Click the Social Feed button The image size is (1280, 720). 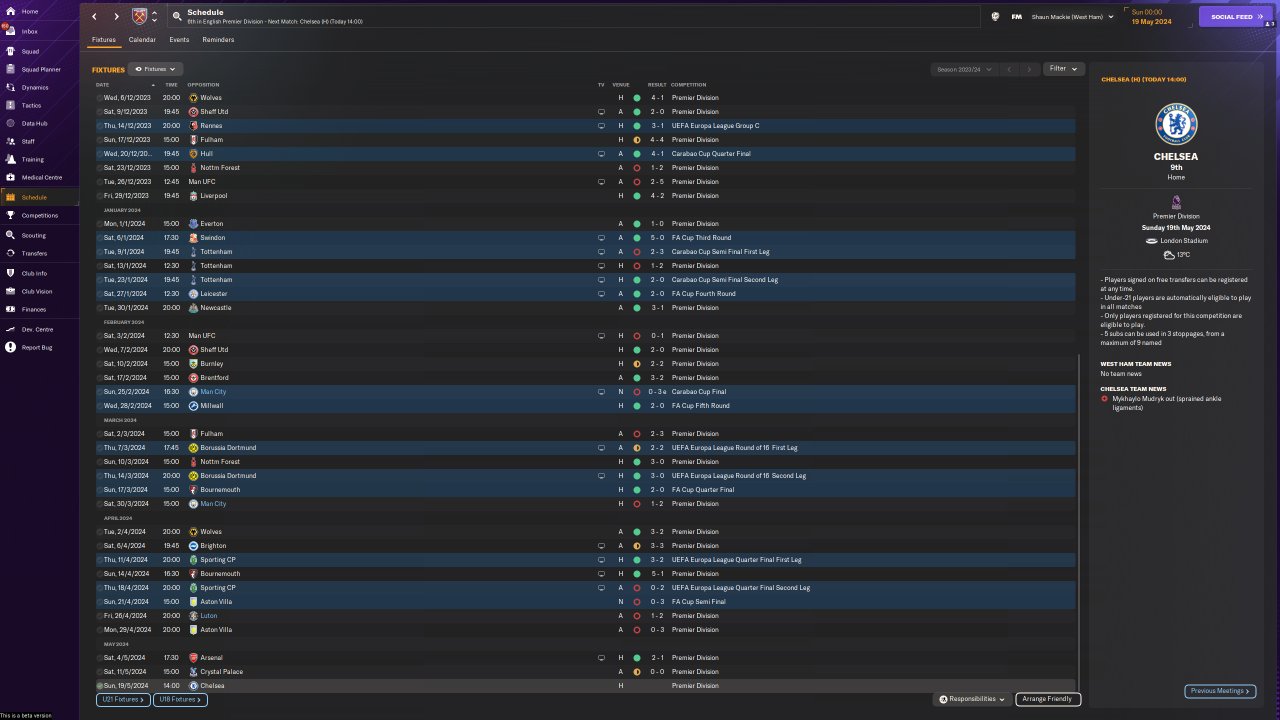[1236, 16]
